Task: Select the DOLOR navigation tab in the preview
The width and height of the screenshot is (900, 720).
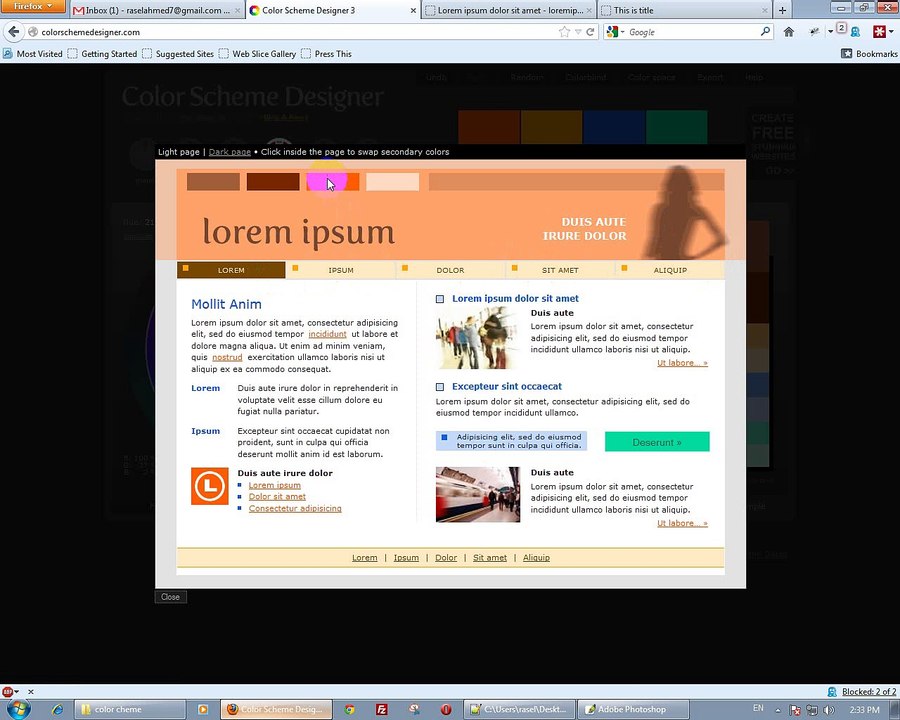Action: click(451, 270)
